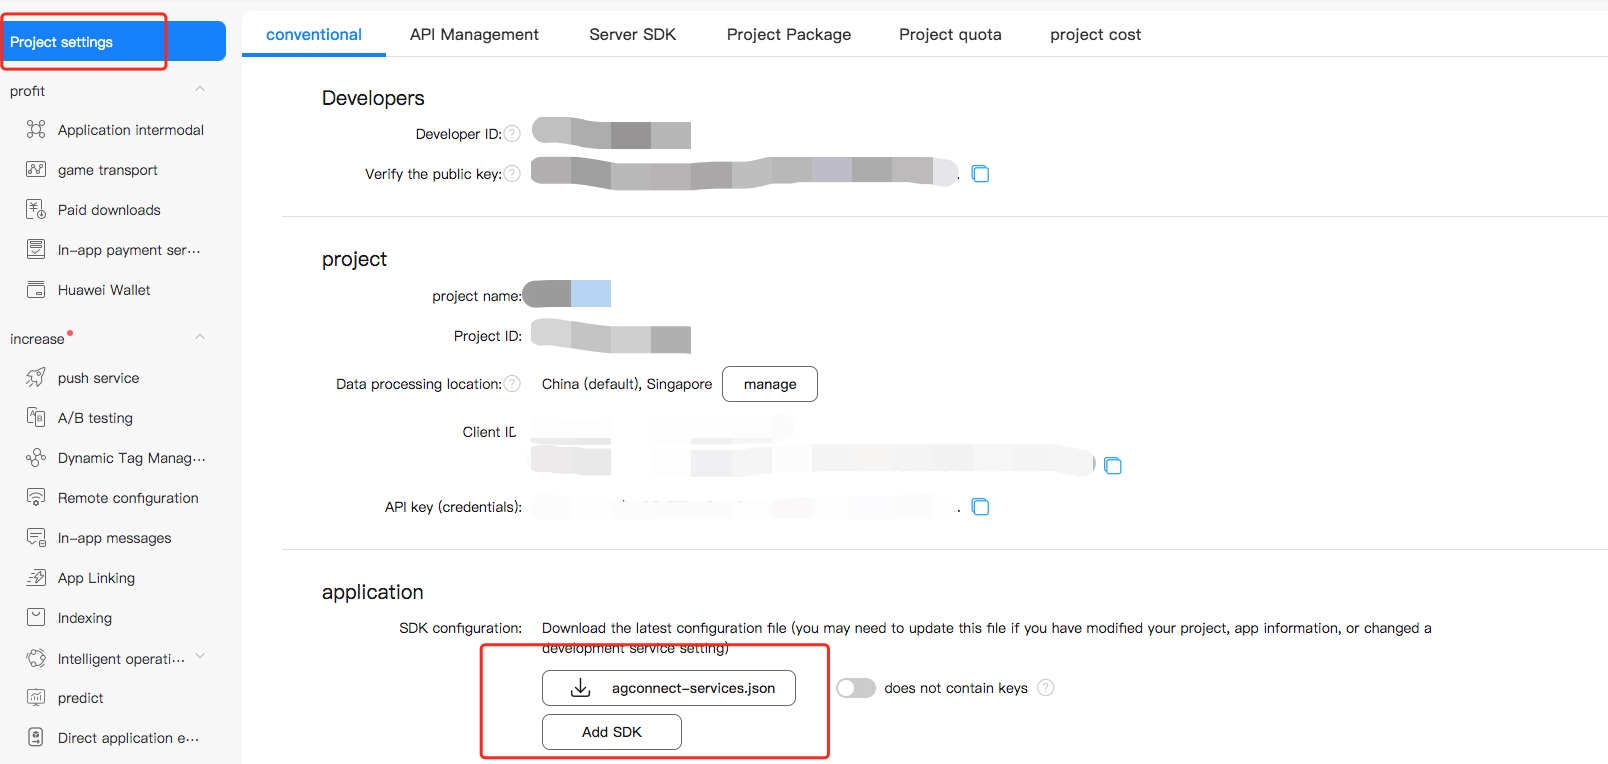The width and height of the screenshot is (1608, 764).
Task: Select A/B testing label
Action: [x=95, y=418]
